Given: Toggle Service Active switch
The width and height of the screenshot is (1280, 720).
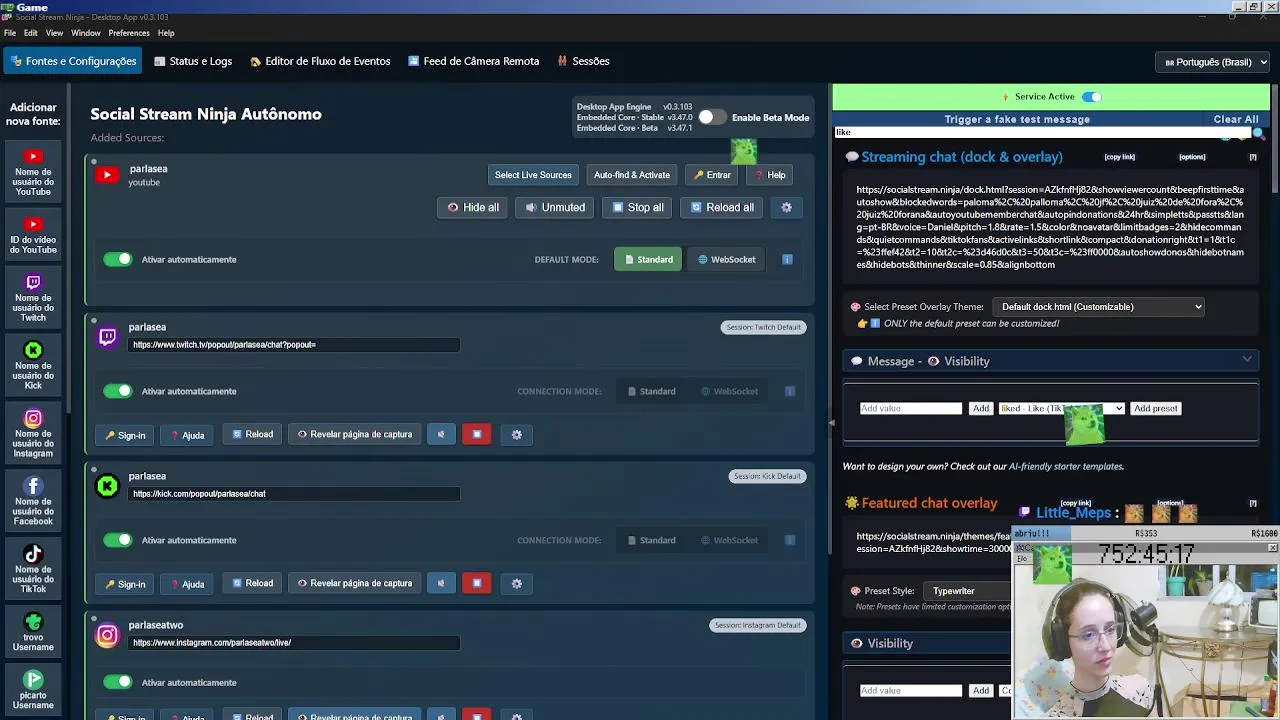Looking at the screenshot, I should click(x=1092, y=97).
